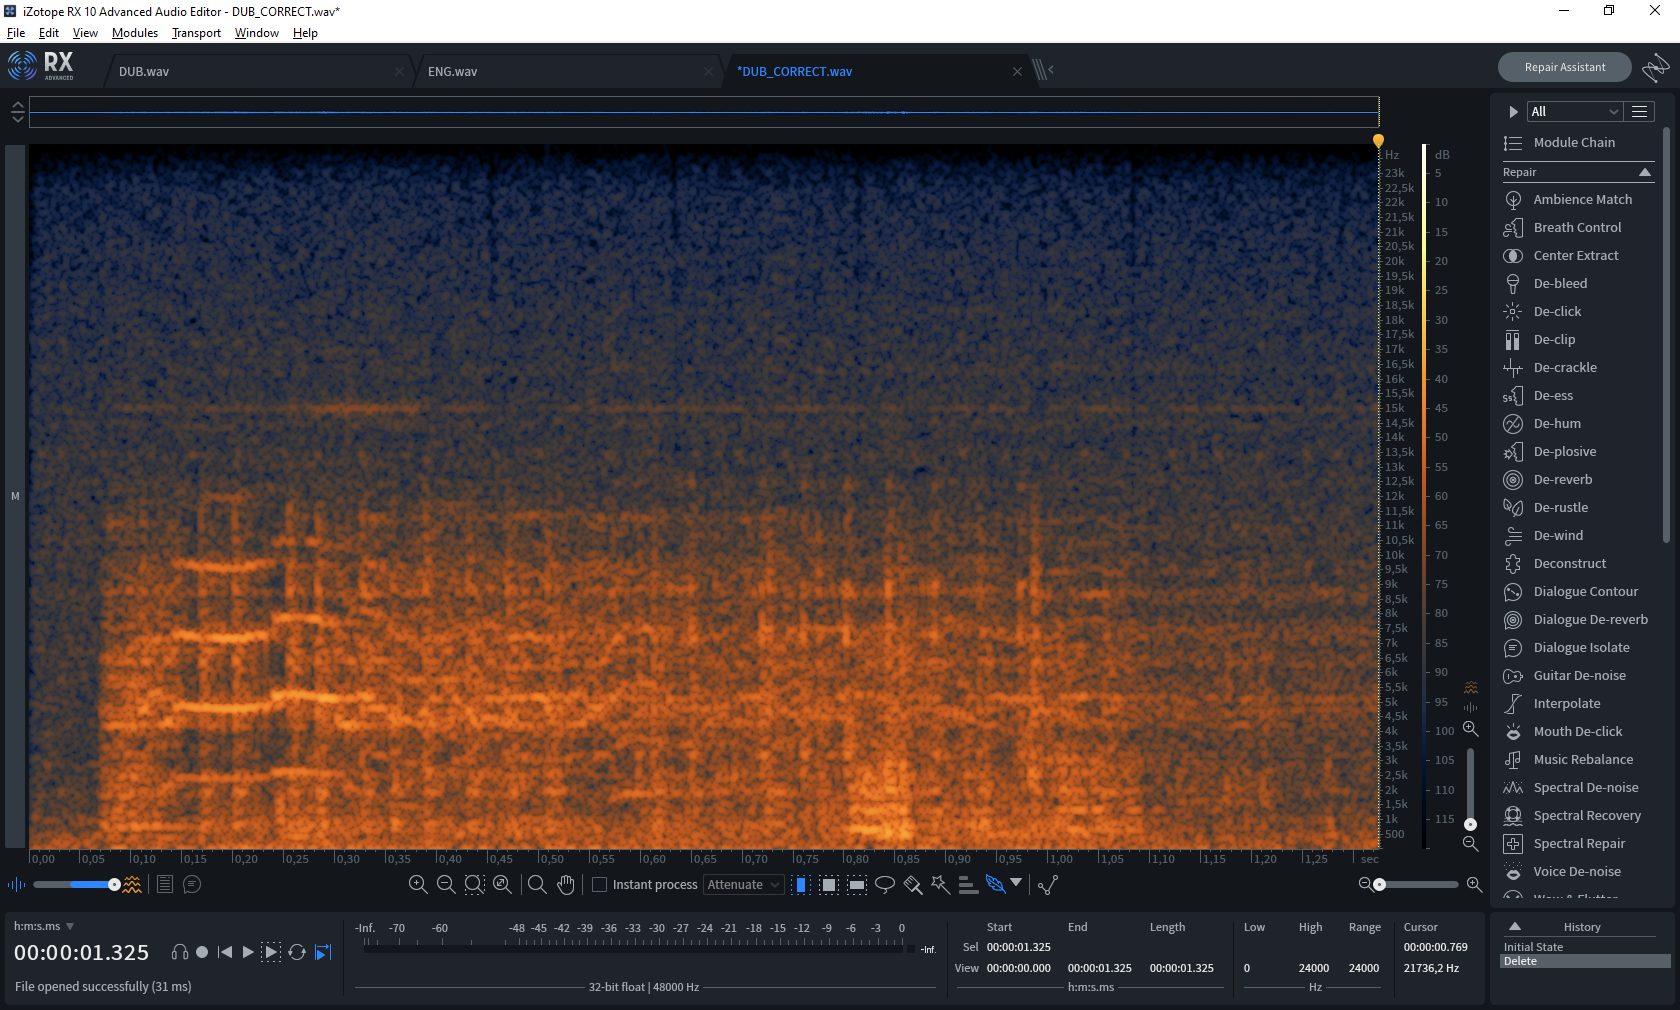Viewport: 1680px width, 1010px height.
Task: Open the De-clip module
Action: point(1553,340)
